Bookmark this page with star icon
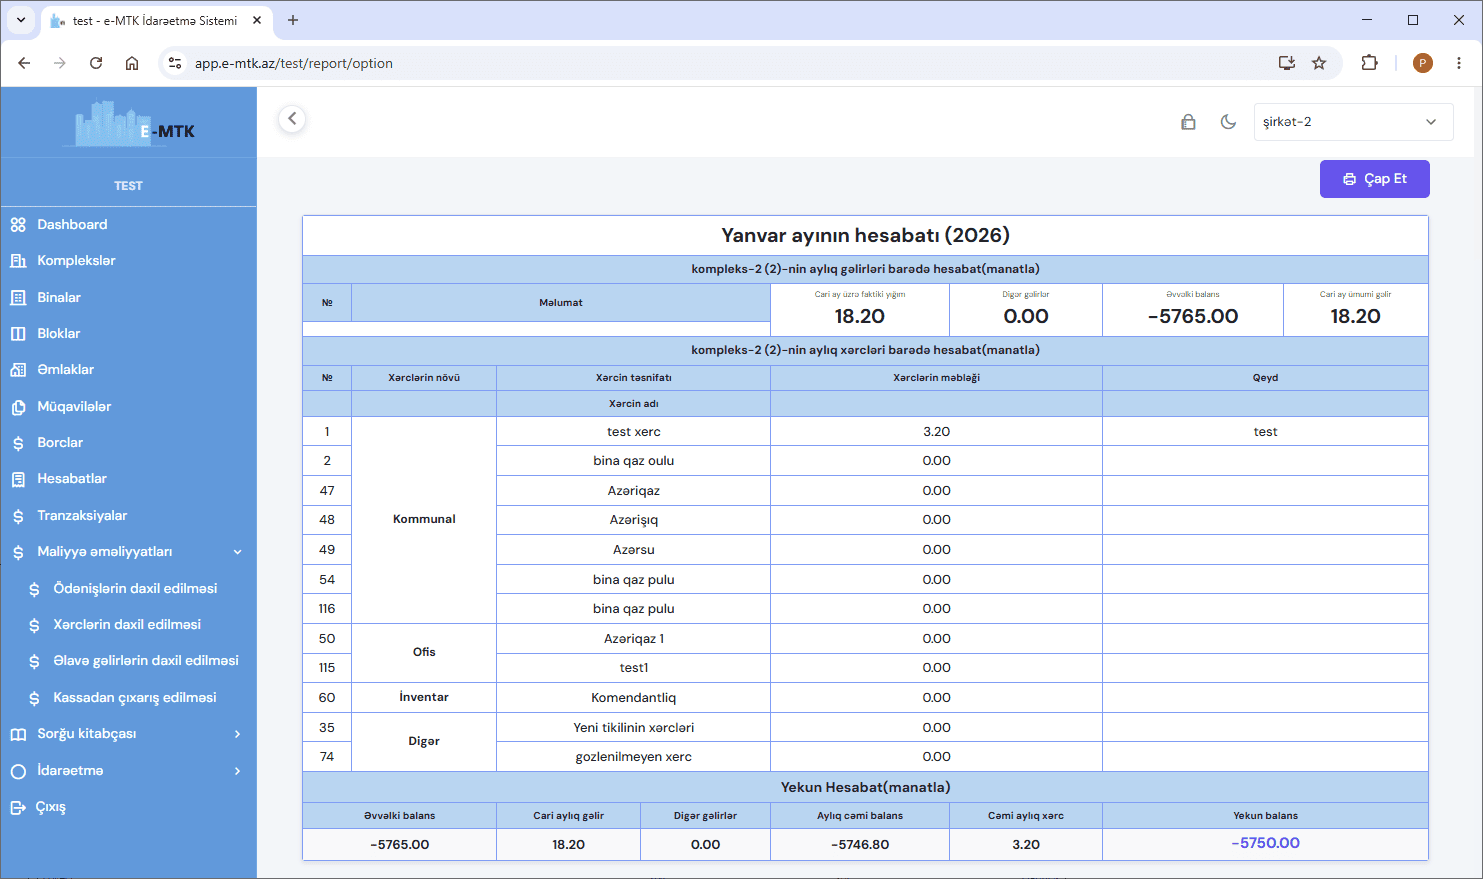The height and width of the screenshot is (879, 1483). point(1319,63)
